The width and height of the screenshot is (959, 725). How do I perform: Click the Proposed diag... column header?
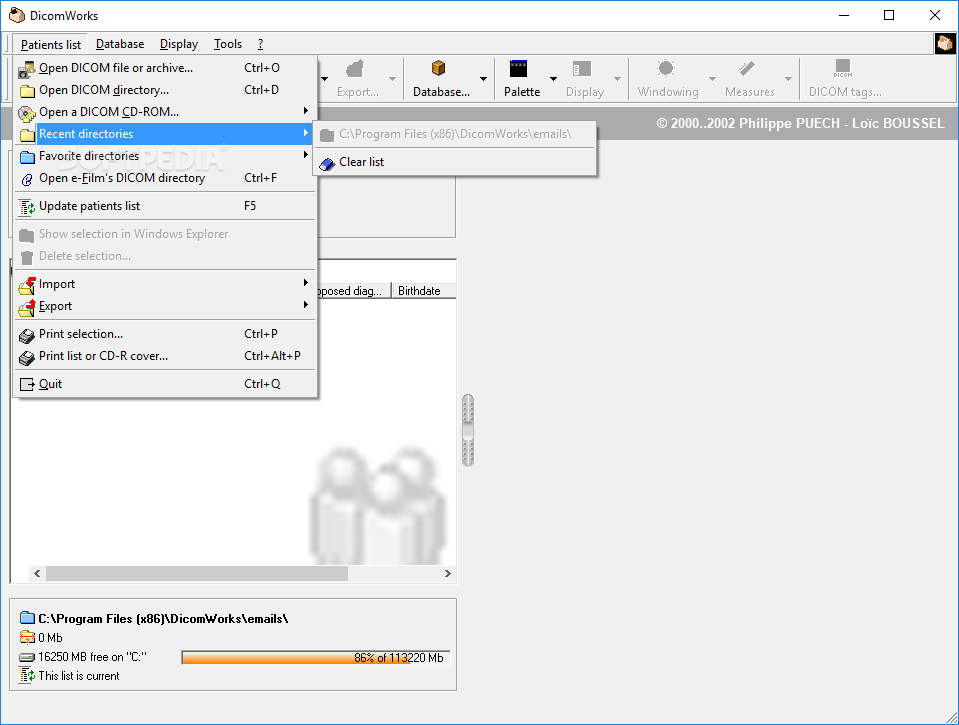pos(354,291)
